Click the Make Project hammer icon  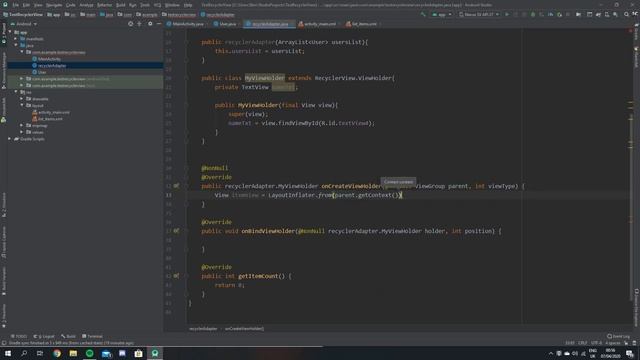423,14
